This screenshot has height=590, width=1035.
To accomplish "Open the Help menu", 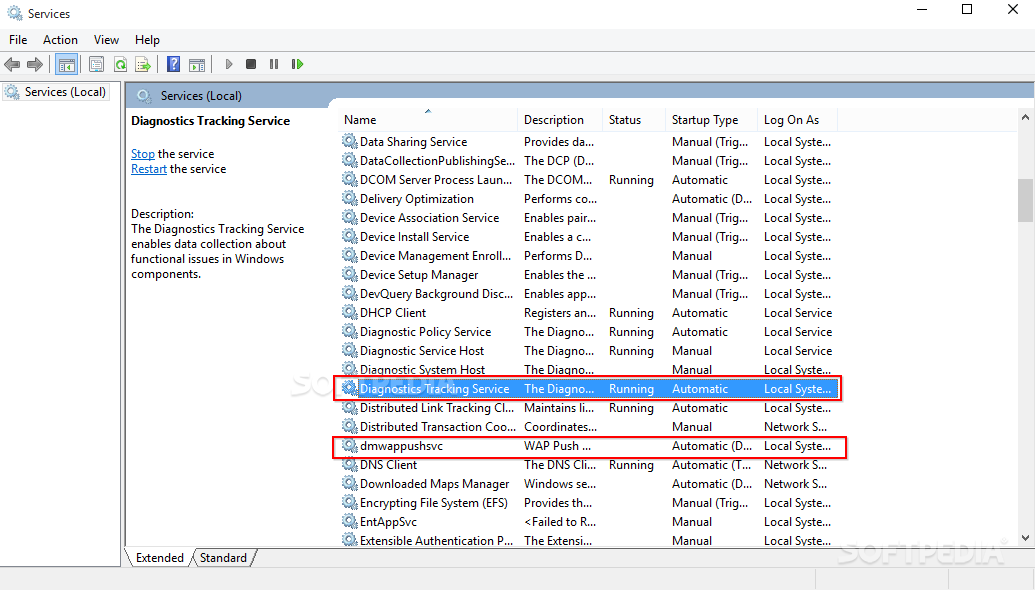I will (x=147, y=40).
